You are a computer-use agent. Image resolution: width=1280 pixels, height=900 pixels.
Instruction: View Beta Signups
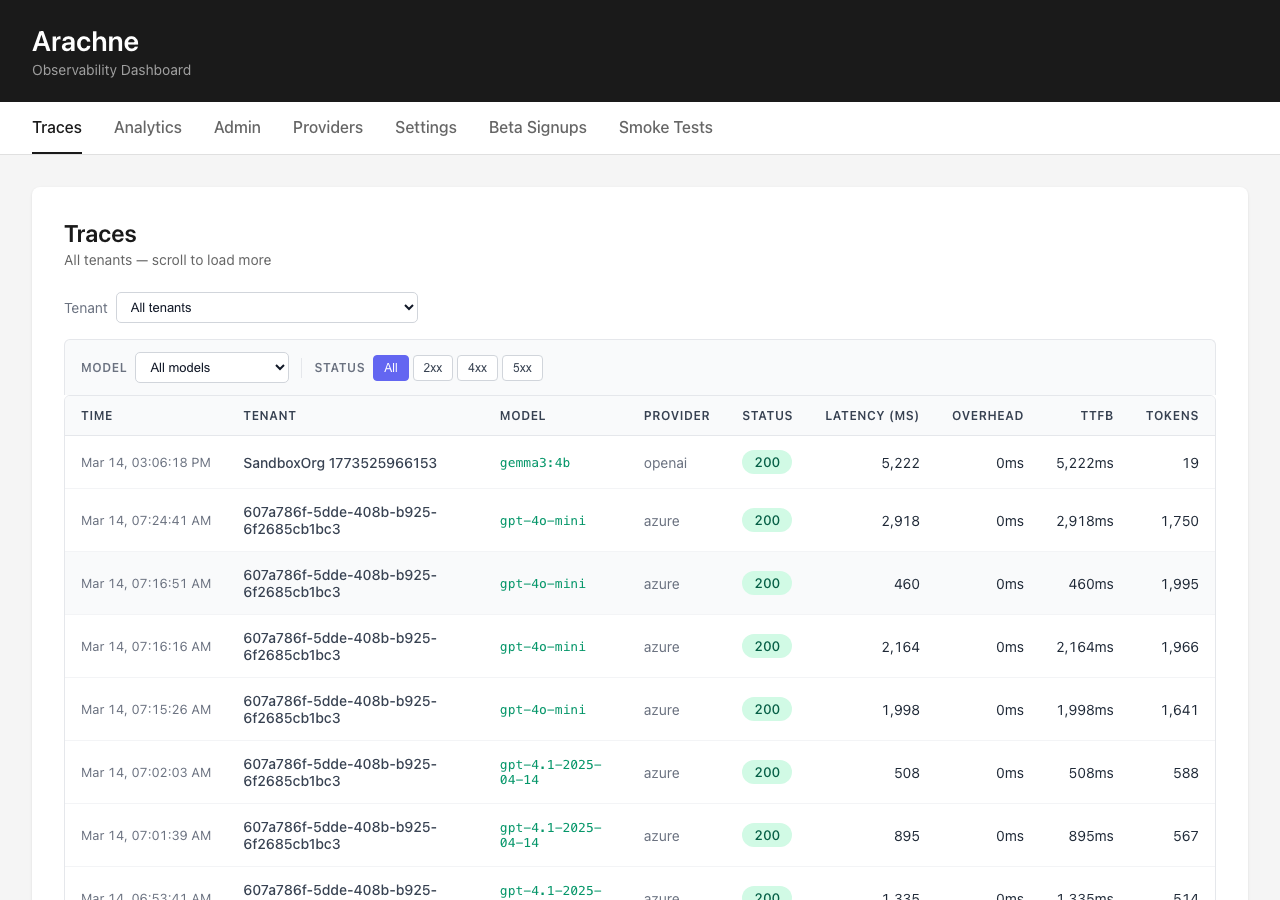pyautogui.click(x=537, y=127)
